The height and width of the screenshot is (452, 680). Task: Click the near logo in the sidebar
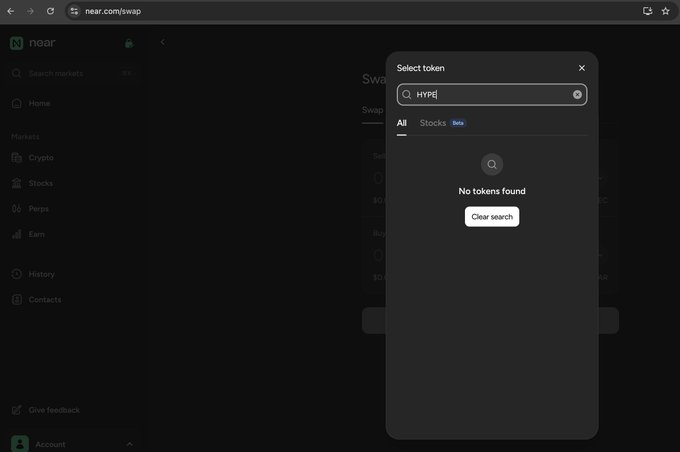click(33, 43)
